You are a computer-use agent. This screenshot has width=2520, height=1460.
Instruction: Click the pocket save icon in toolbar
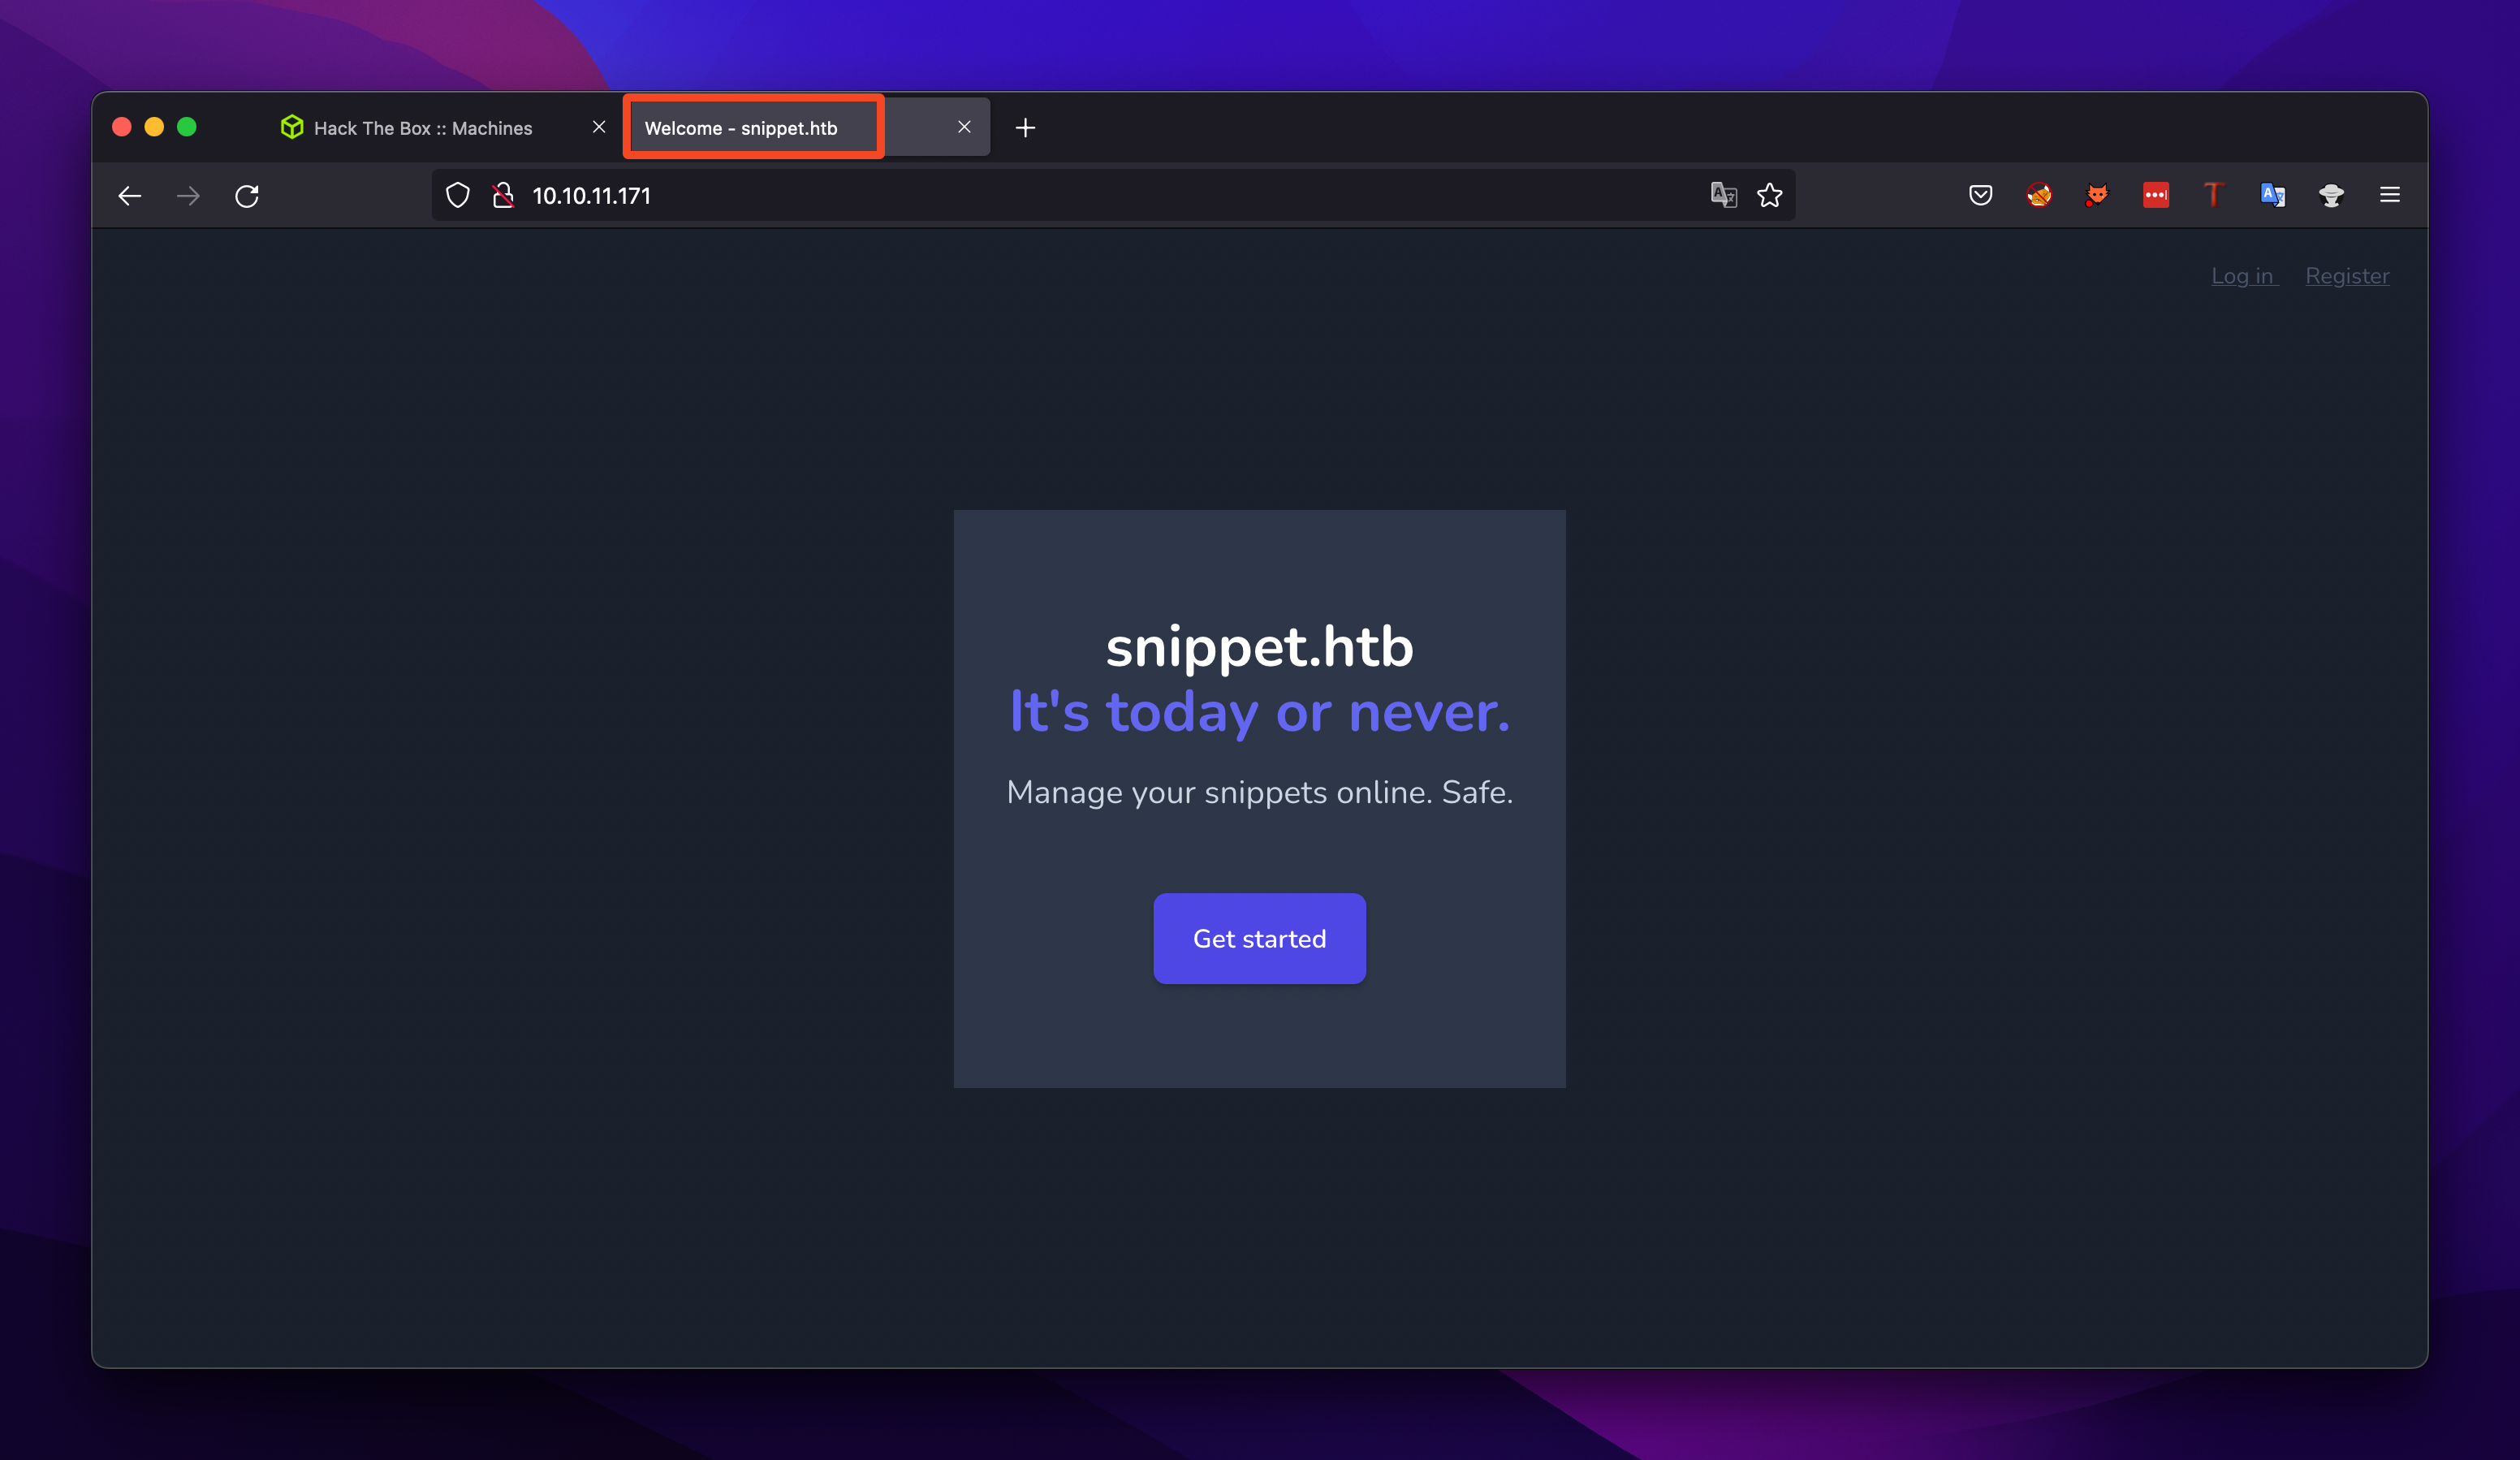pyautogui.click(x=1980, y=195)
